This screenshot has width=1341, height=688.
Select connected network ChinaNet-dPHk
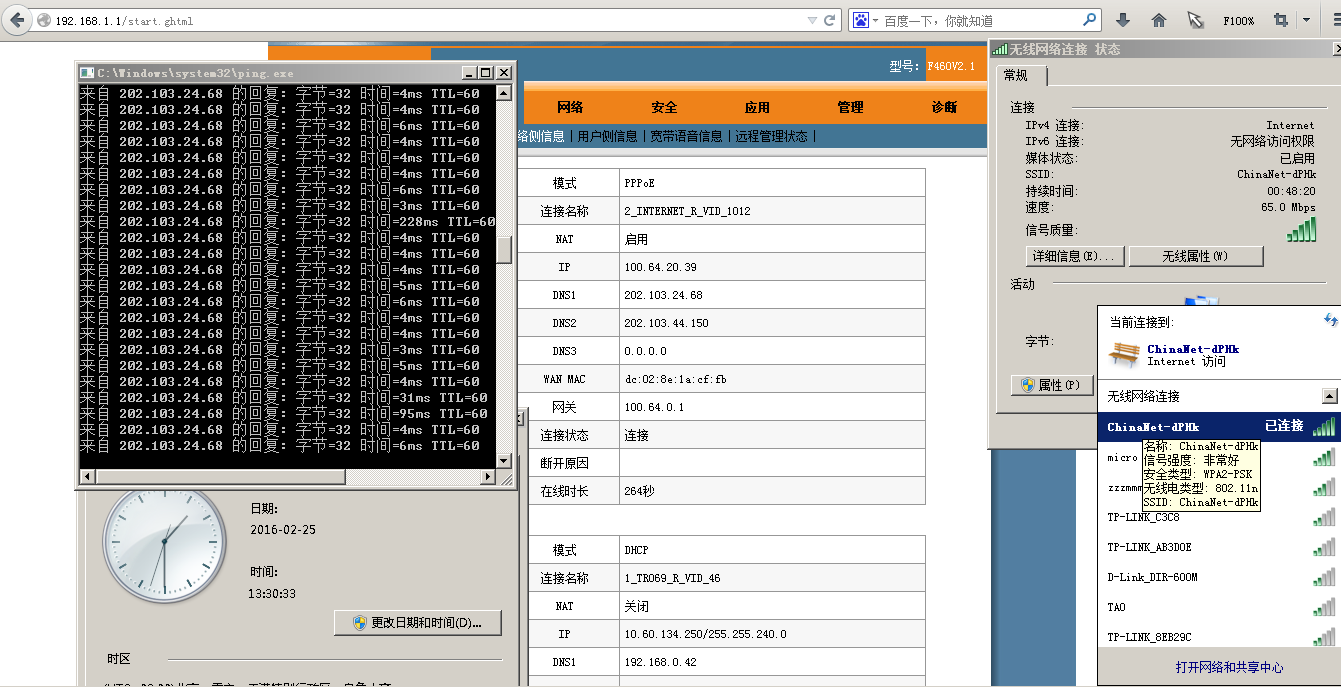pyautogui.click(x=1220, y=427)
